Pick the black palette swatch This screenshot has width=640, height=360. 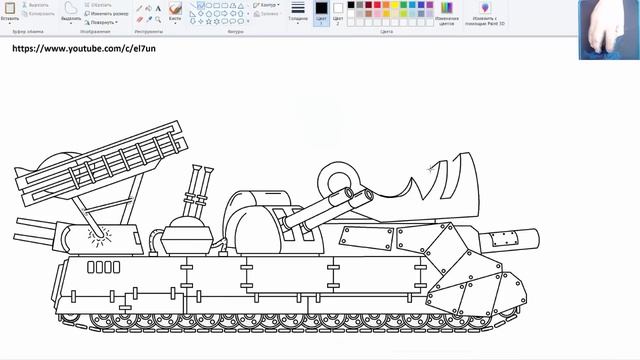[x=351, y=5]
